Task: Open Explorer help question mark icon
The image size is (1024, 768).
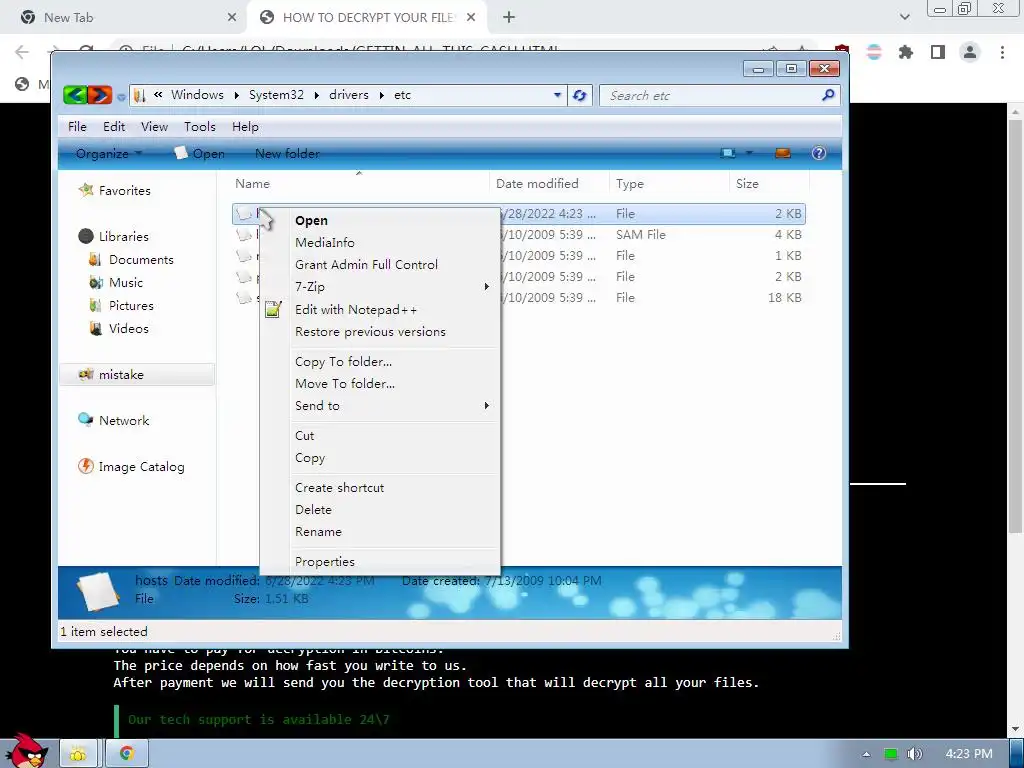Action: (819, 153)
